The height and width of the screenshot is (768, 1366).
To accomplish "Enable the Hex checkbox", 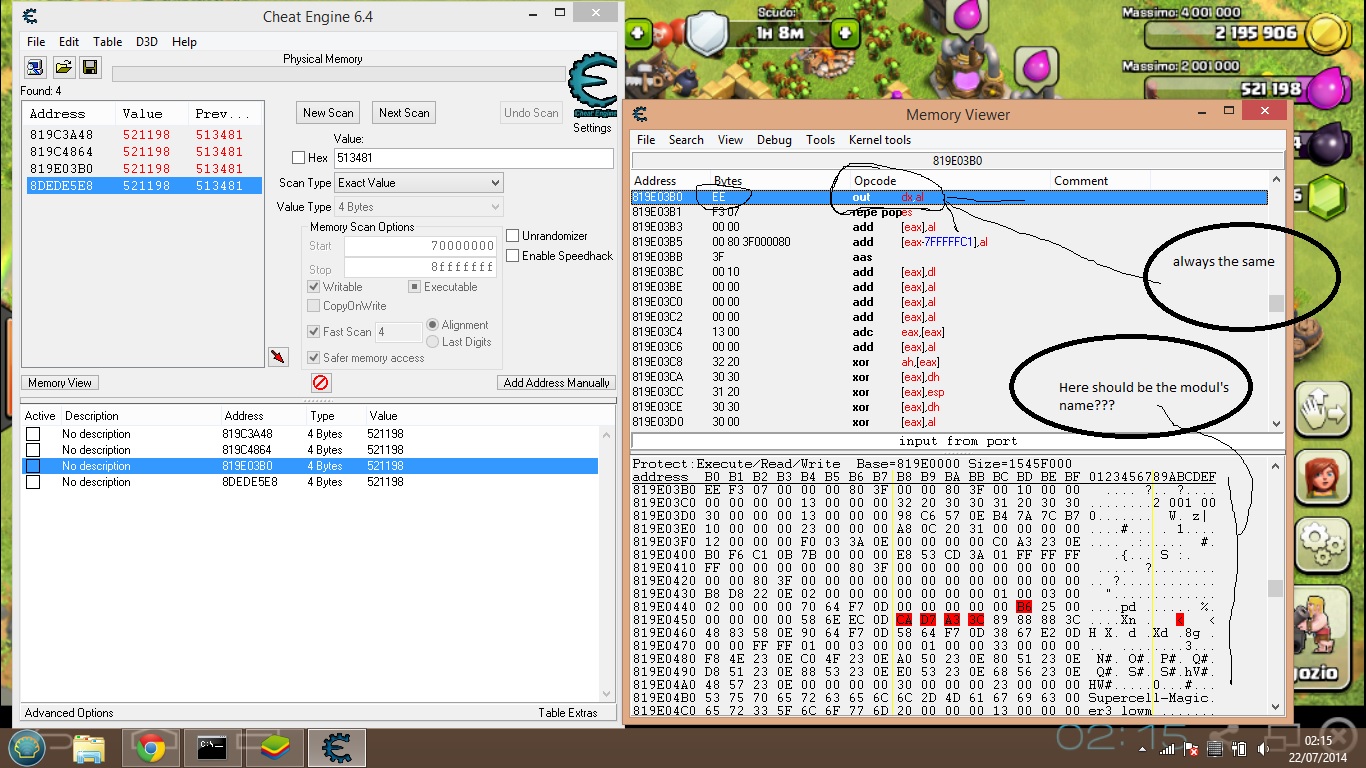I will 298,158.
